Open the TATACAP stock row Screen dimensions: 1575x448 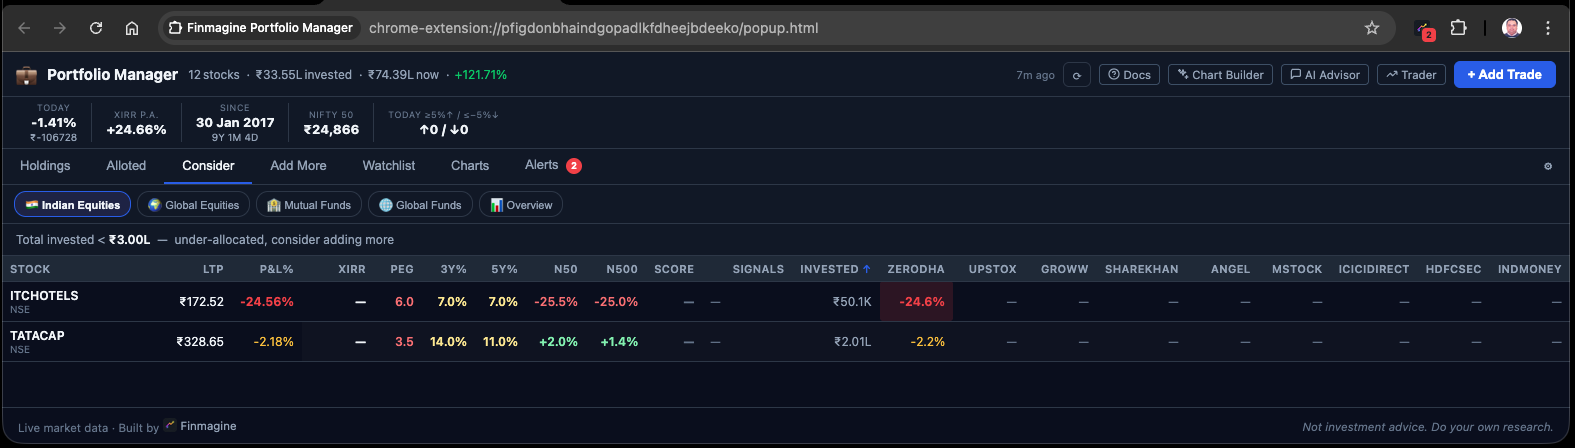tap(786, 341)
